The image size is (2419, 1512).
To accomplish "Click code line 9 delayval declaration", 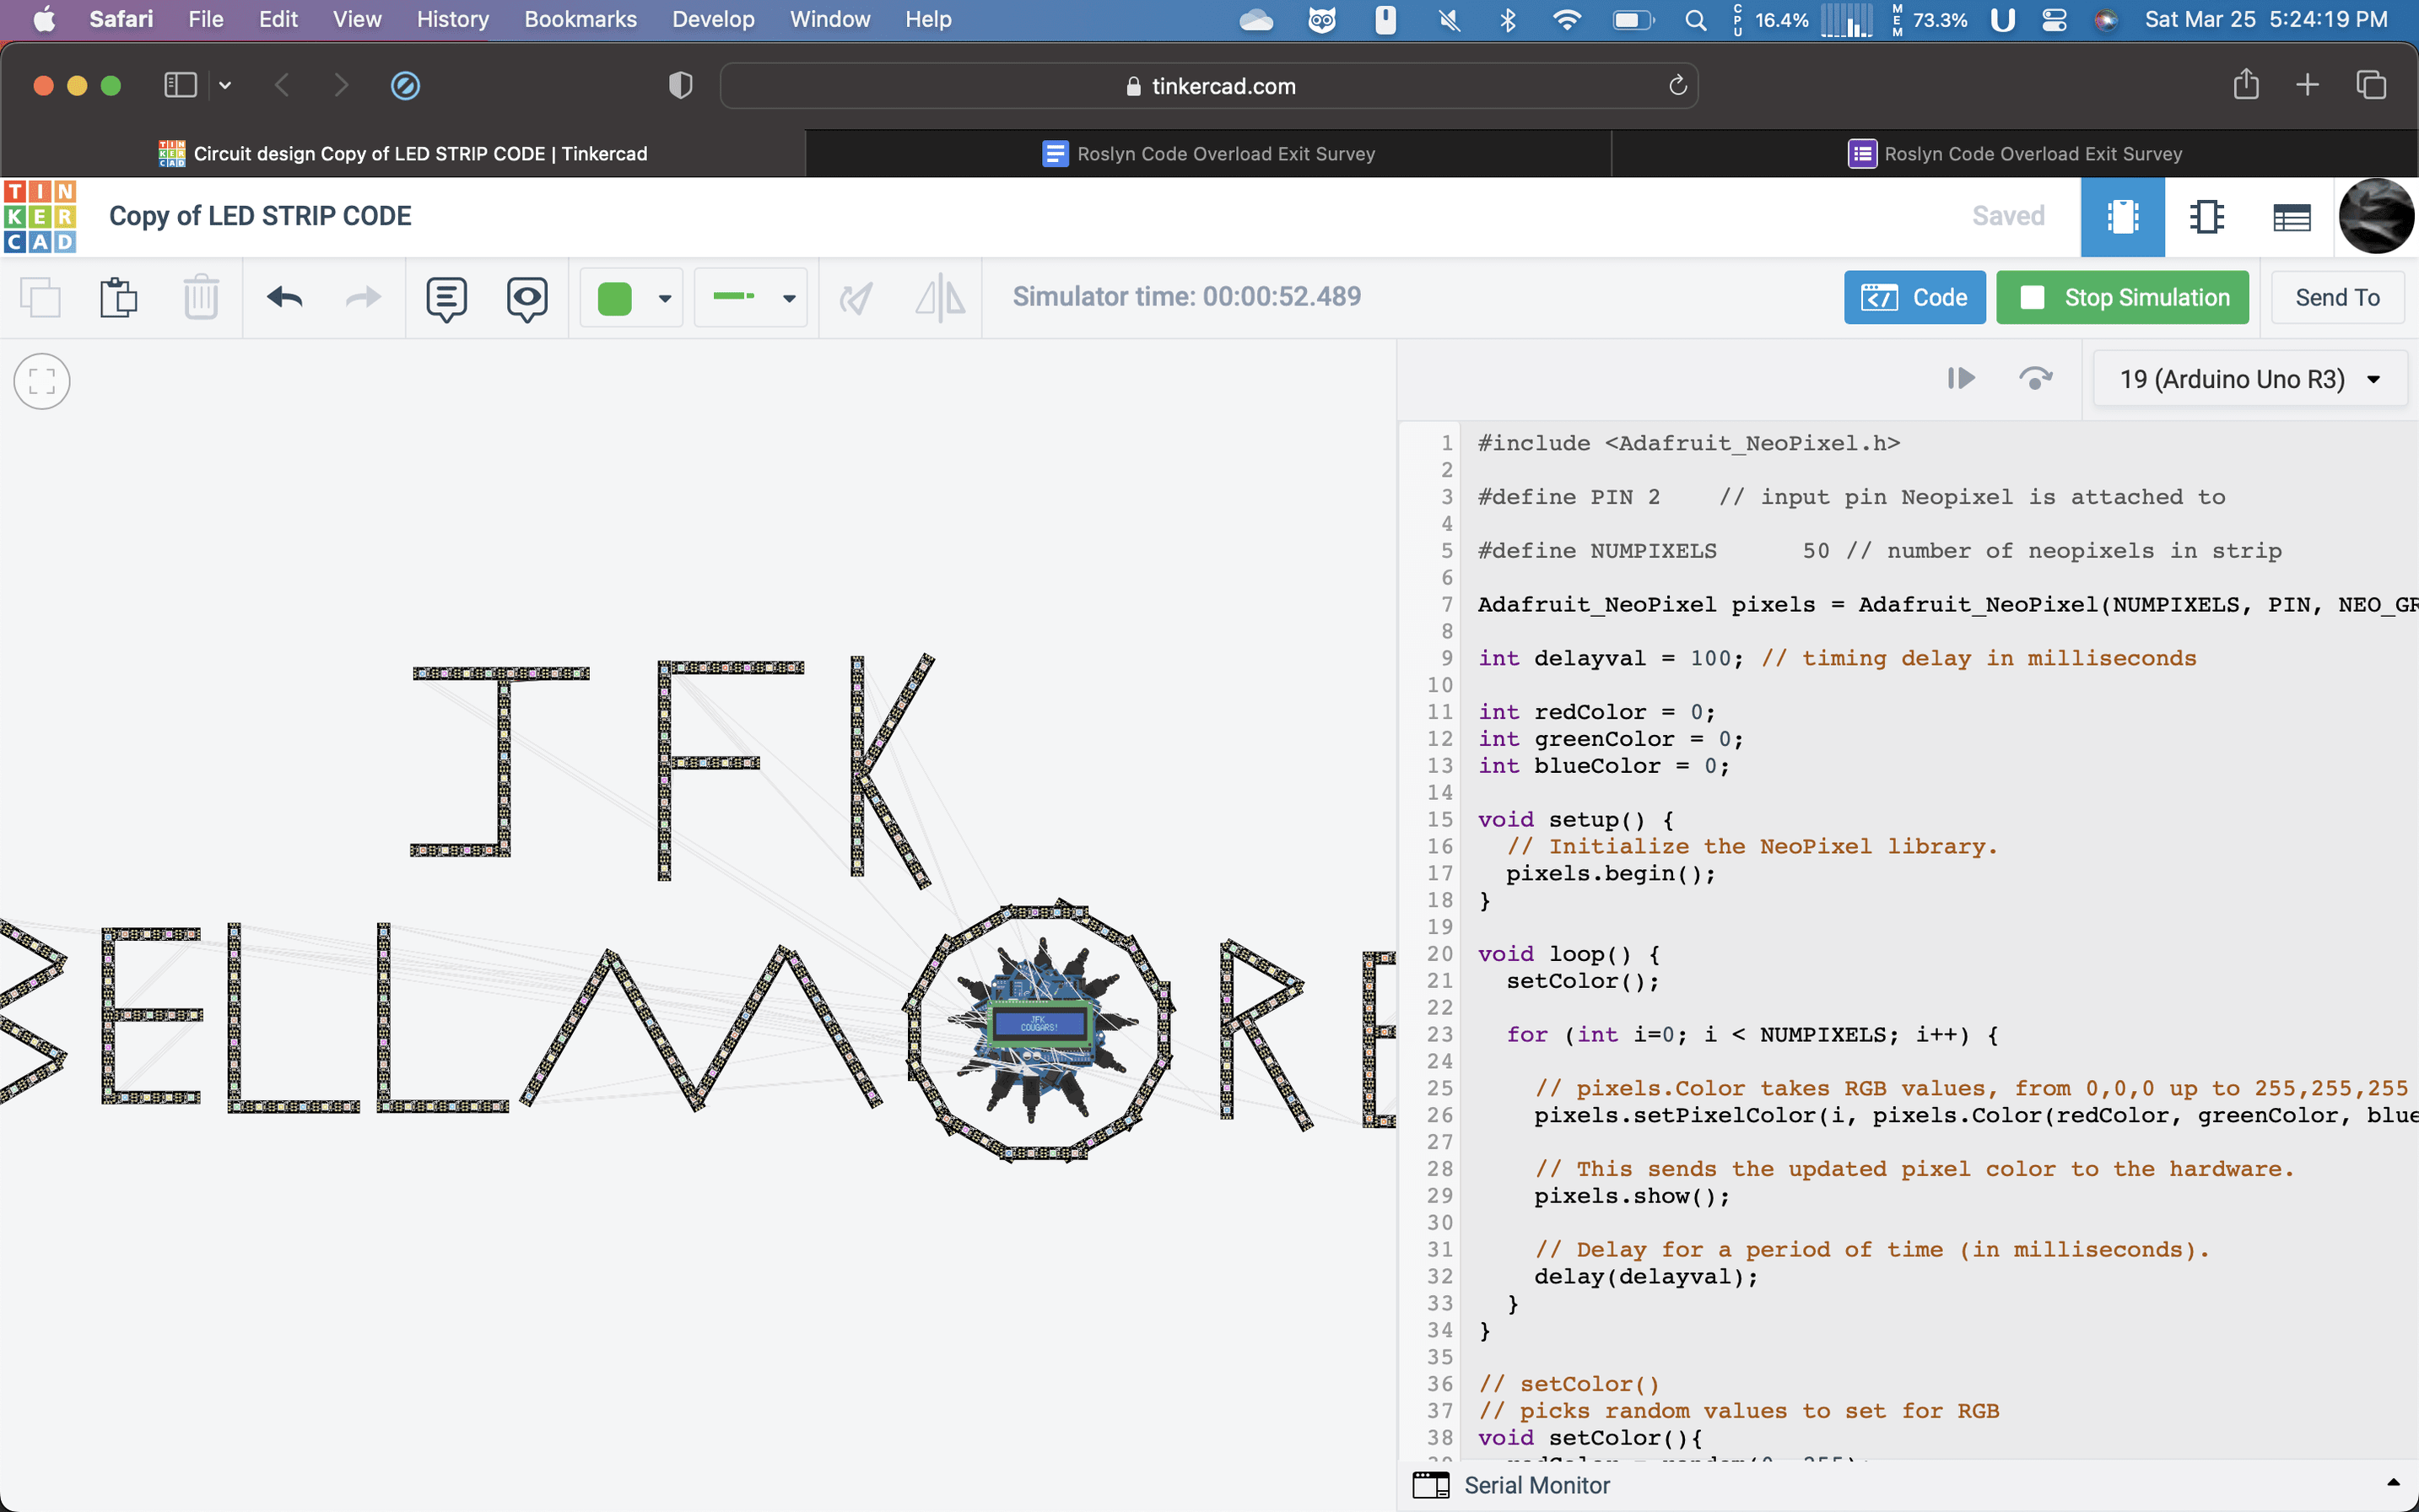I will (x=1836, y=658).
